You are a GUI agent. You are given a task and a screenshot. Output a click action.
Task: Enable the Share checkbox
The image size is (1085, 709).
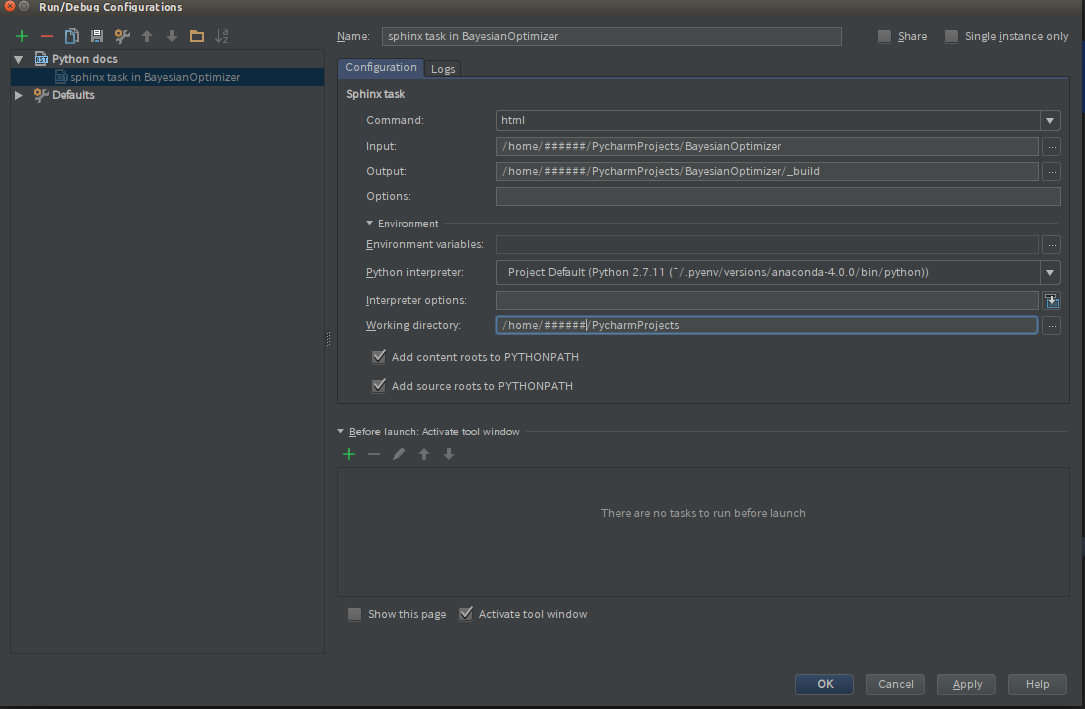(884, 35)
